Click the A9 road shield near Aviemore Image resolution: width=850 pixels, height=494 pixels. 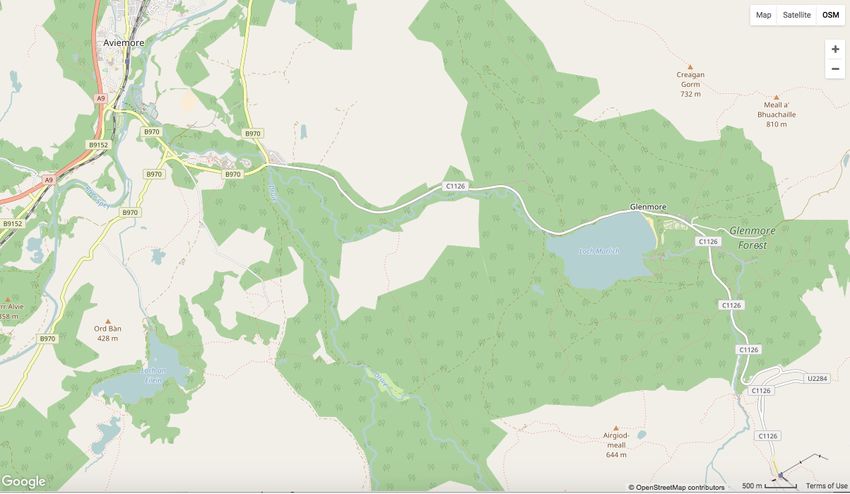coord(100,98)
